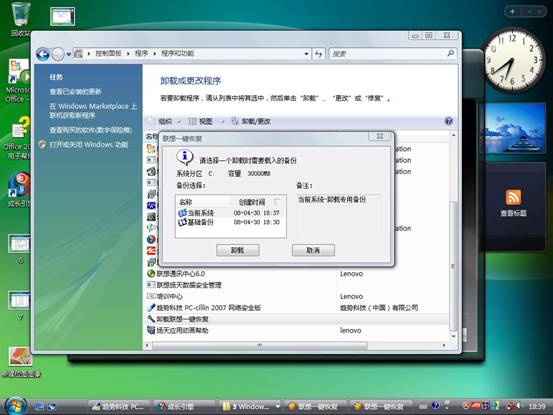This screenshot has height=415, width=553.
Task: Open 查看购买的软件(数字保险箱) link
Action: 91,130
